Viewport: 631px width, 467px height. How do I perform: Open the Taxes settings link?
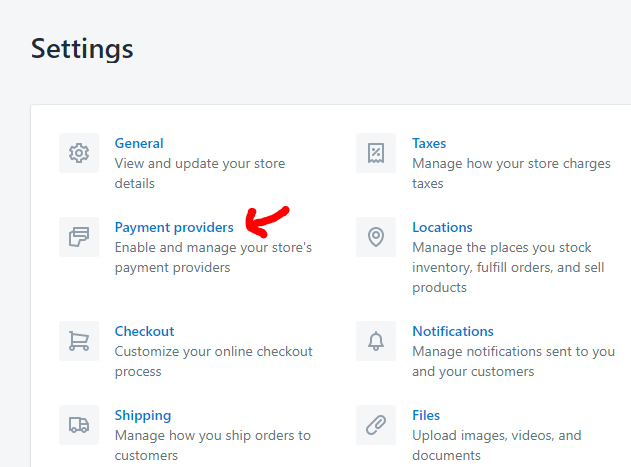tap(429, 143)
